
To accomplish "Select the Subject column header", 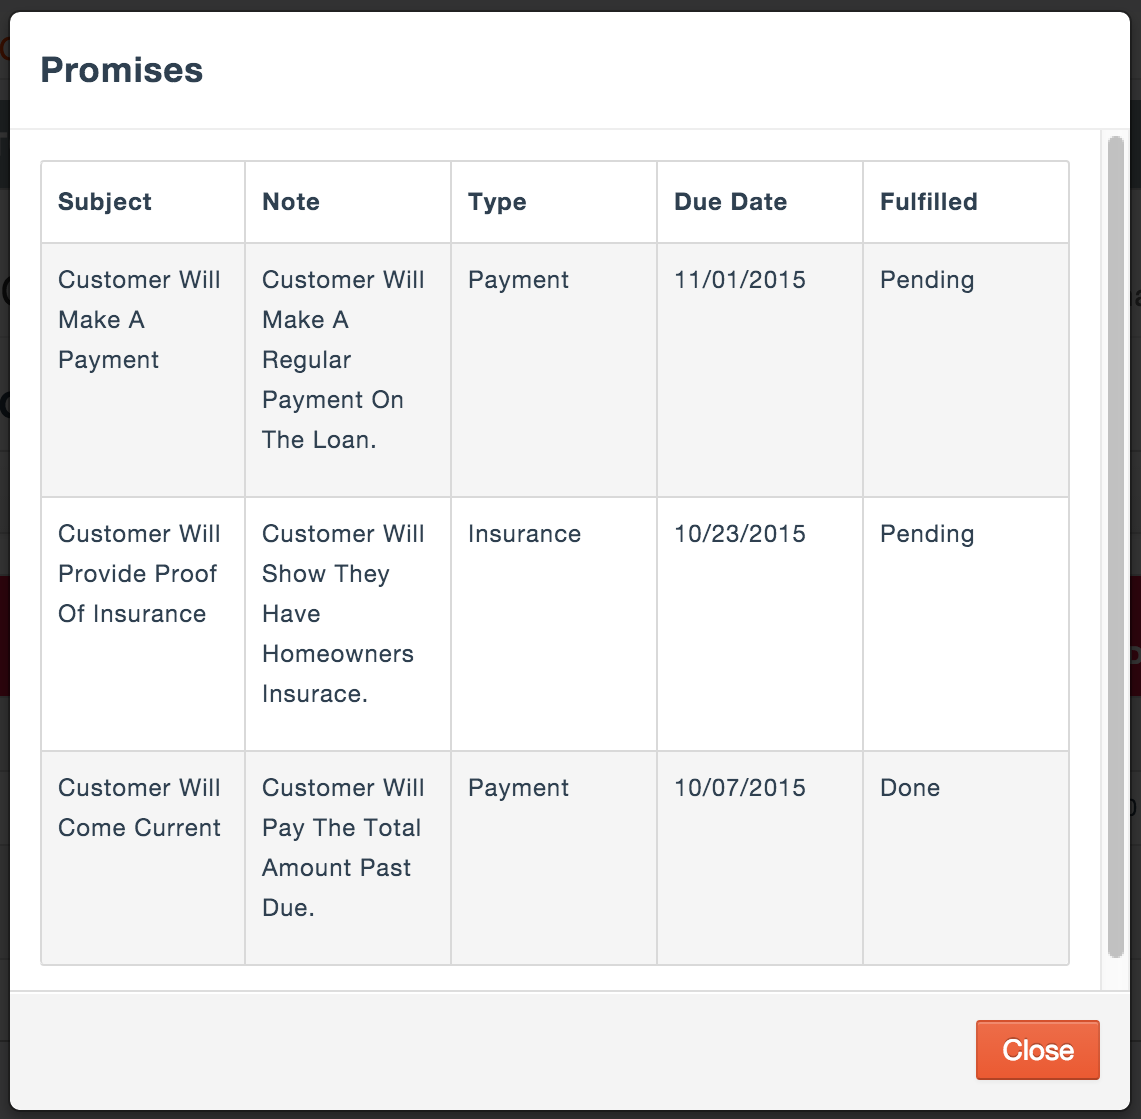I will [x=105, y=202].
